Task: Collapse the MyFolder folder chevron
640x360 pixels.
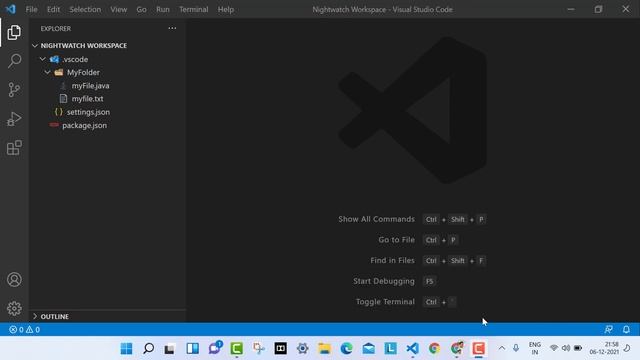Action: [x=48, y=72]
